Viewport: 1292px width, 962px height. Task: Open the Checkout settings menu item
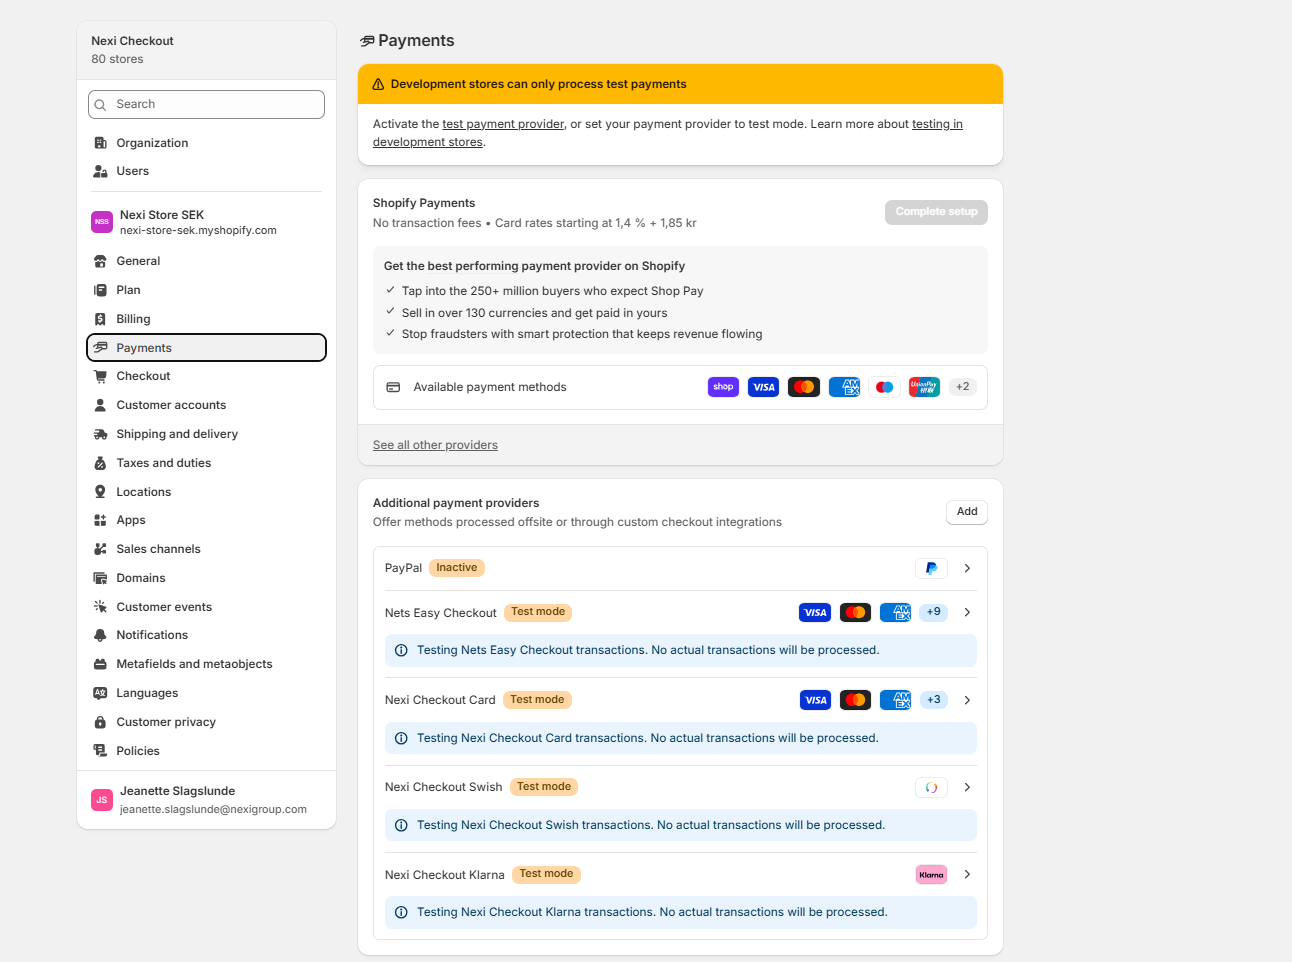(206, 376)
